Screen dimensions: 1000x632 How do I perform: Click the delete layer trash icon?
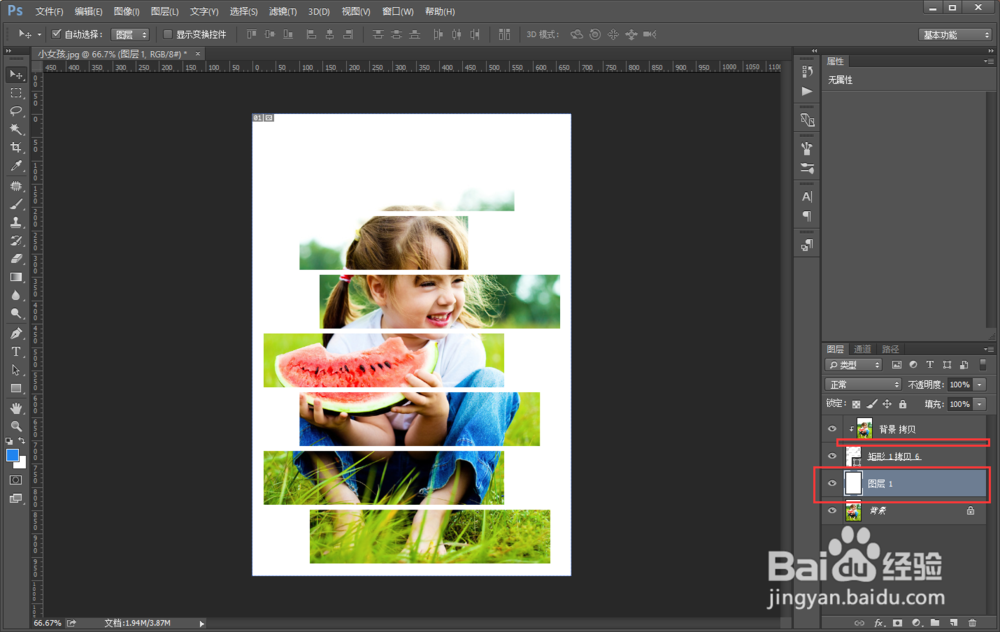pyautogui.click(x=973, y=622)
